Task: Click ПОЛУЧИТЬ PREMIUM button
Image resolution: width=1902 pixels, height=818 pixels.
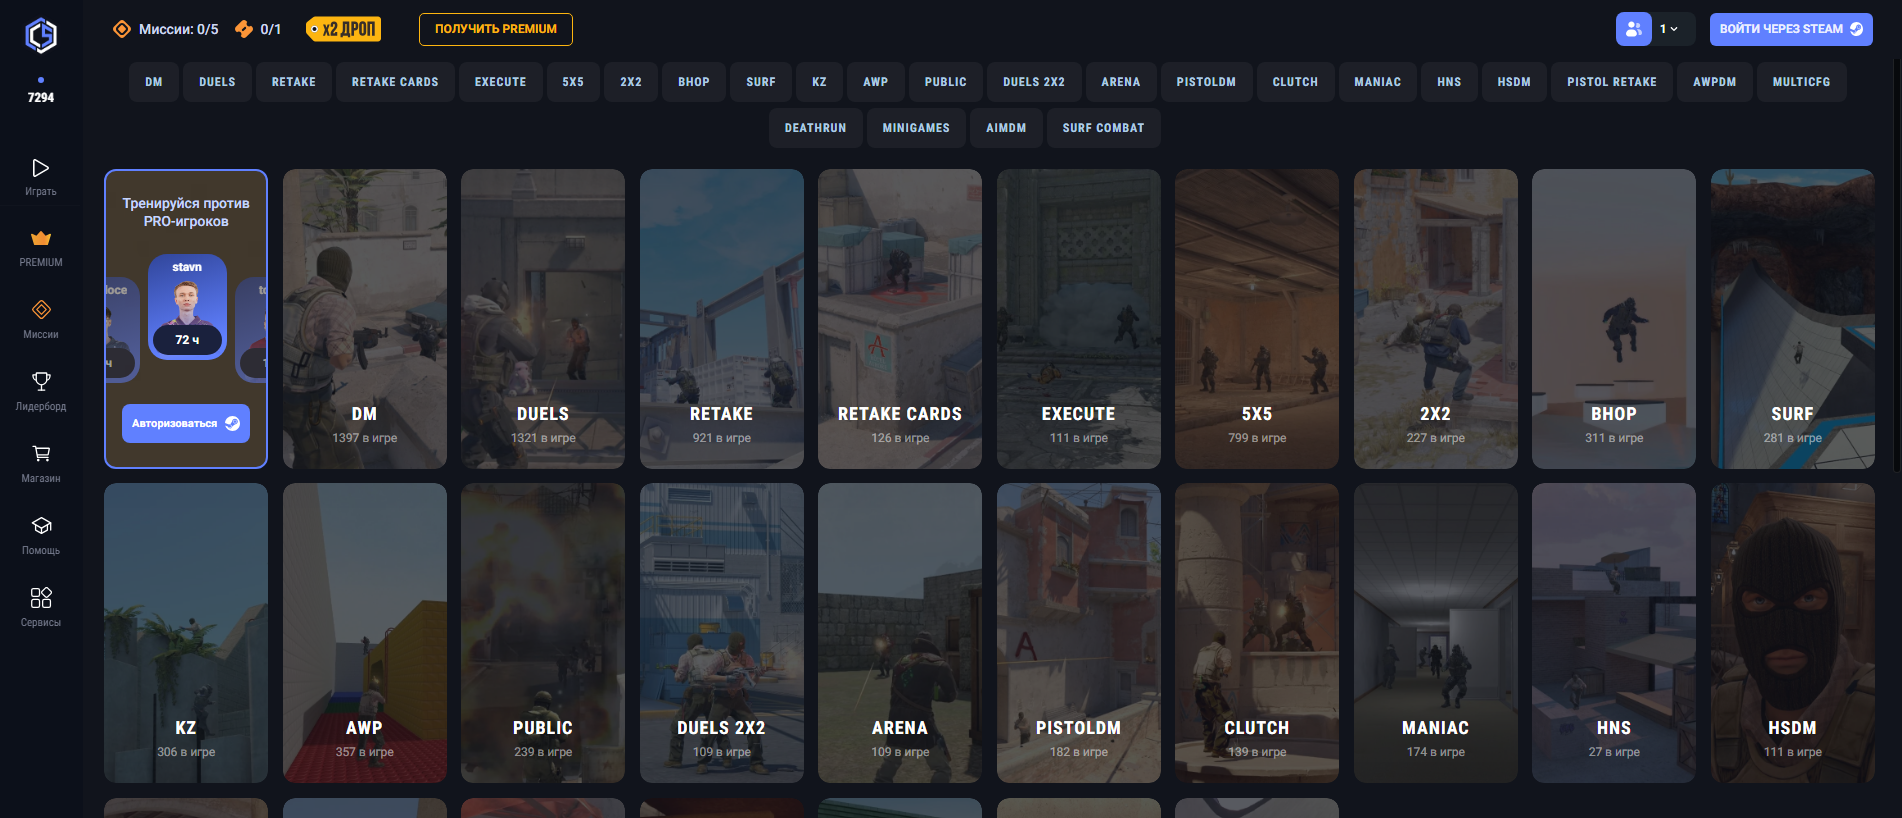Action: 496,29
